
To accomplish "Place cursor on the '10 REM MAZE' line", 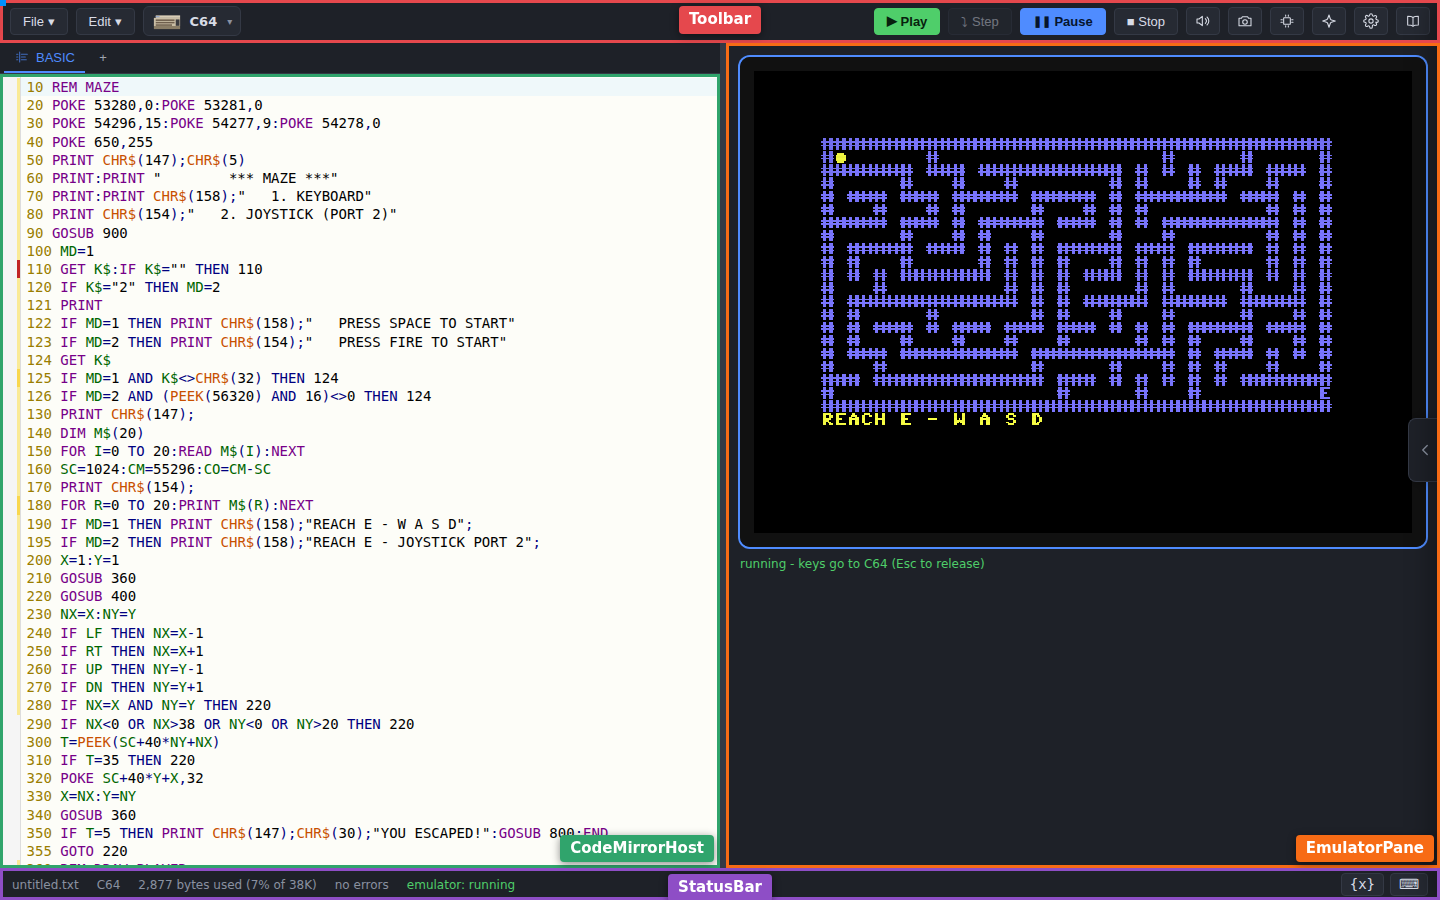I will click(x=370, y=87).
